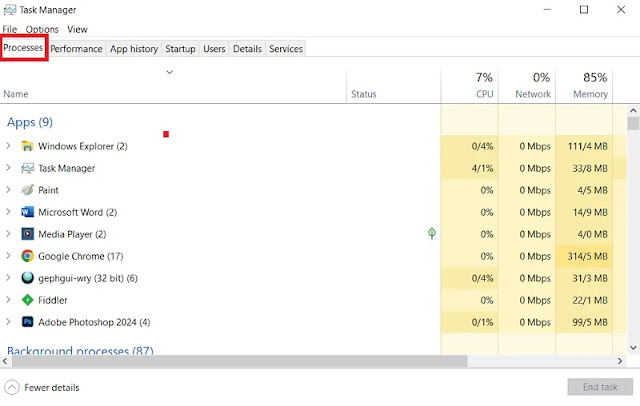Click the 99/5 MB memory cell
Screen dimensions: 640x406
coord(584,322)
